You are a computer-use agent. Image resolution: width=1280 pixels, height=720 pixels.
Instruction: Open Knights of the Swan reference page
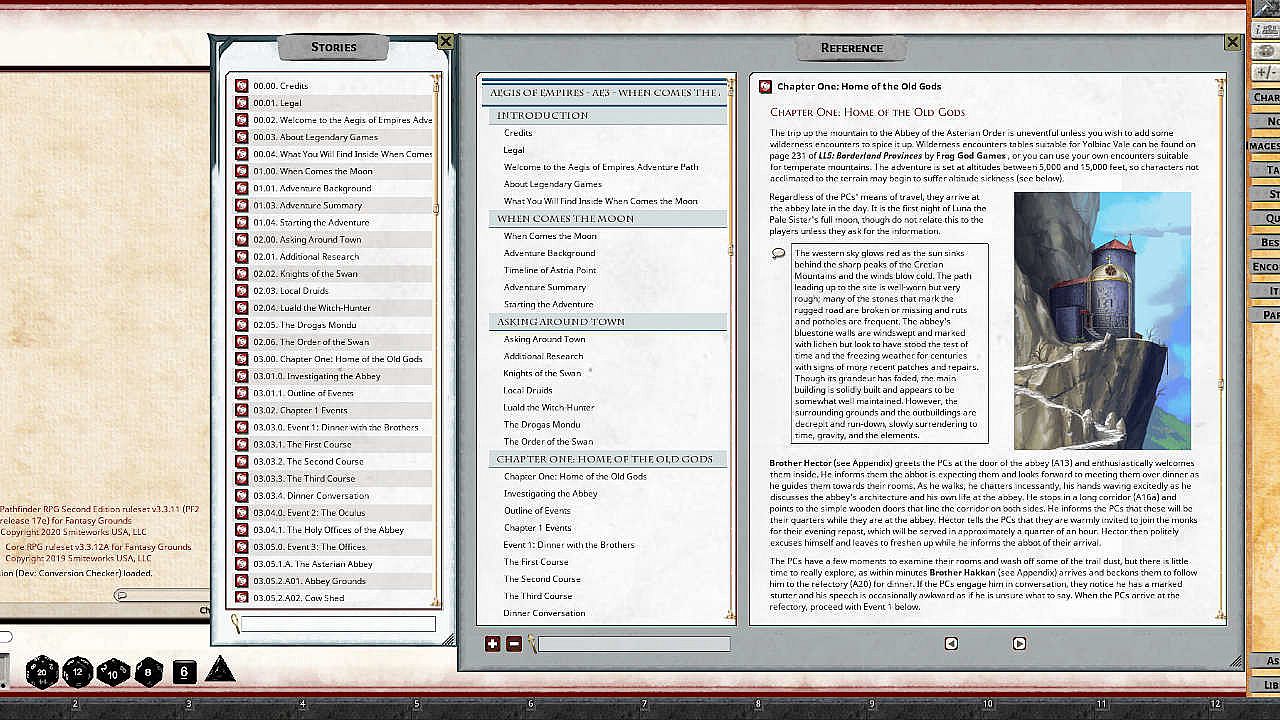[542, 373]
